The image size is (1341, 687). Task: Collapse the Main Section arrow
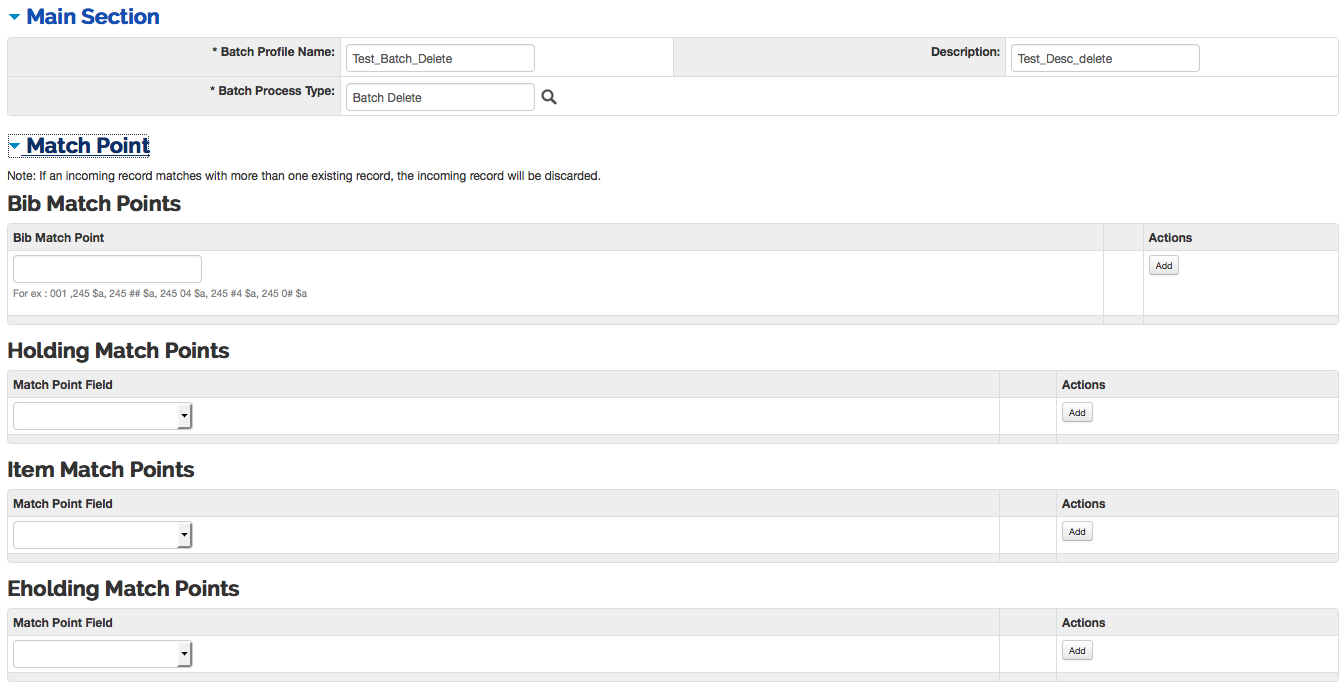14,17
